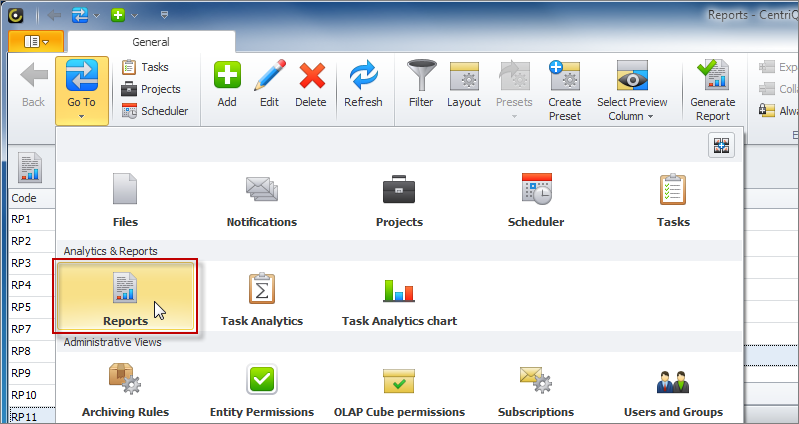
Task: Select row RP4
Action: [32, 285]
